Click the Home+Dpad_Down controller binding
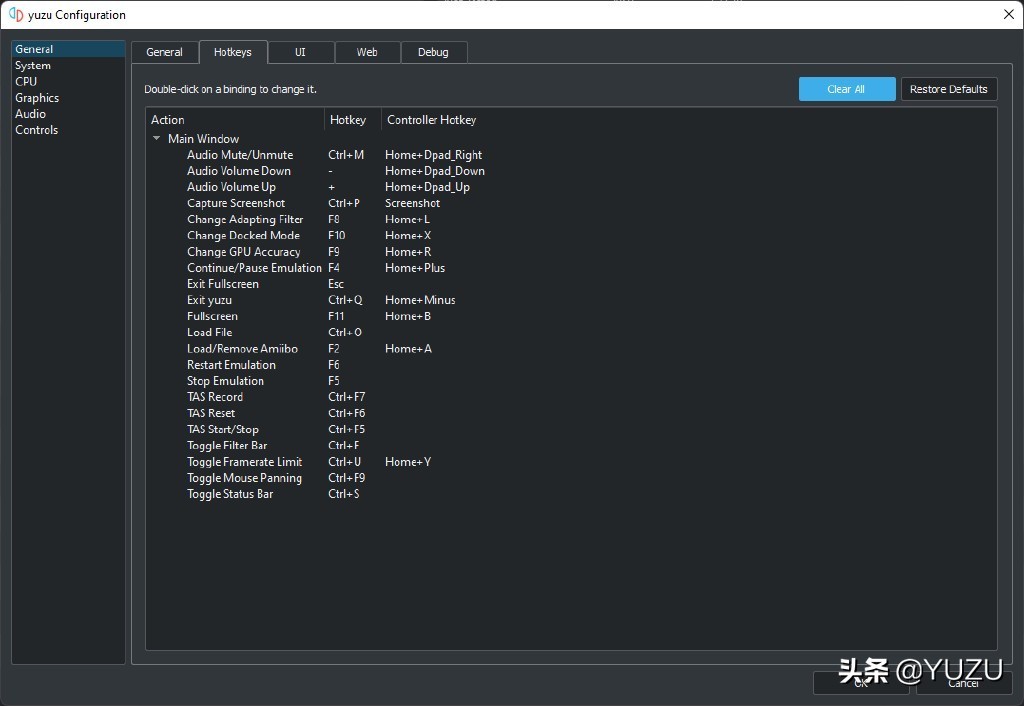Image resolution: width=1024 pixels, height=706 pixels. tap(435, 171)
